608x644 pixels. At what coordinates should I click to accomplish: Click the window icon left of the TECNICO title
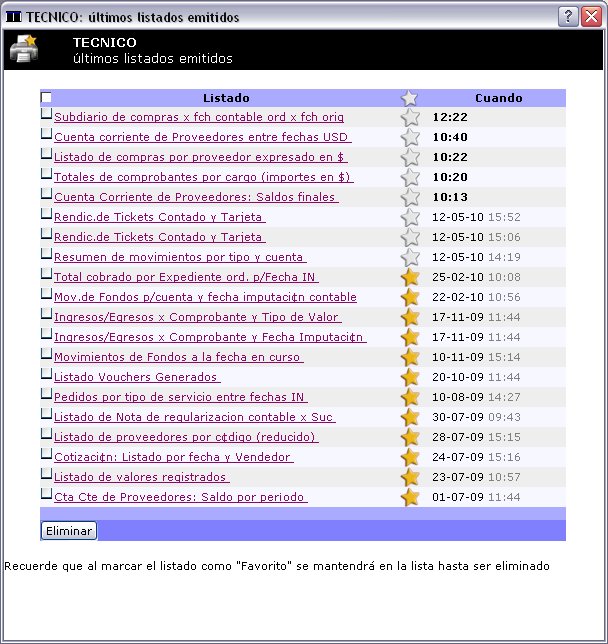14,17
